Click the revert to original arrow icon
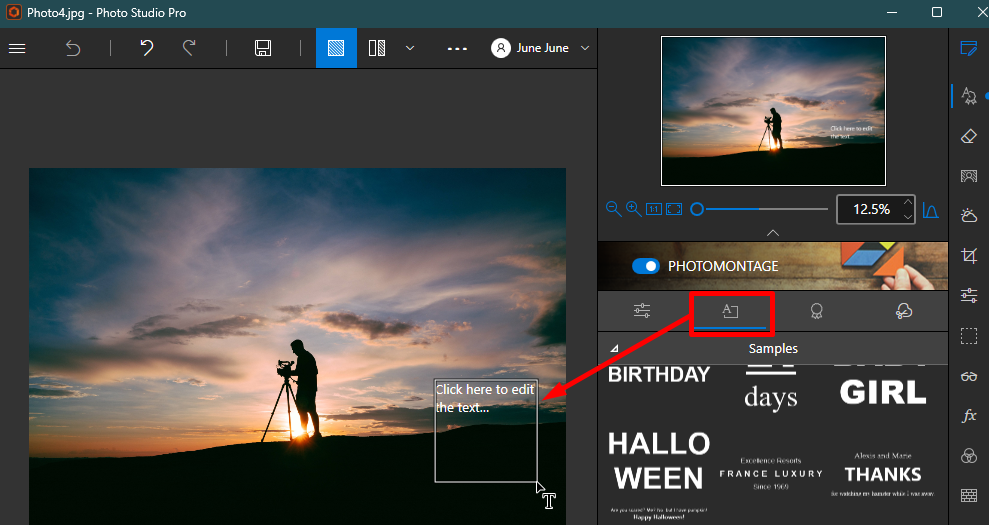Screen dimensions: 989x525 coord(73,48)
